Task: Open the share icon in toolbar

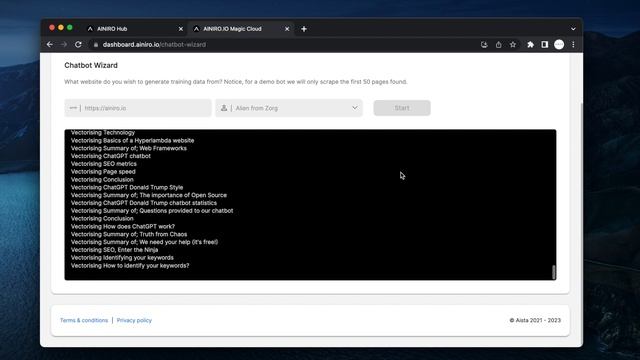Action: click(x=498, y=44)
